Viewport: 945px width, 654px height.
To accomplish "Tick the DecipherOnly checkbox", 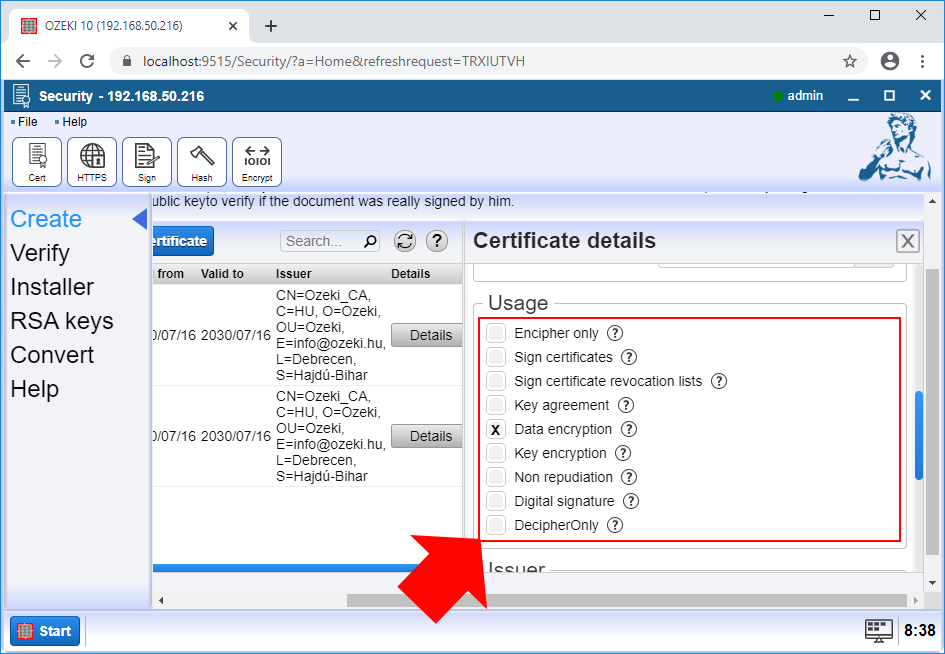I will point(496,525).
